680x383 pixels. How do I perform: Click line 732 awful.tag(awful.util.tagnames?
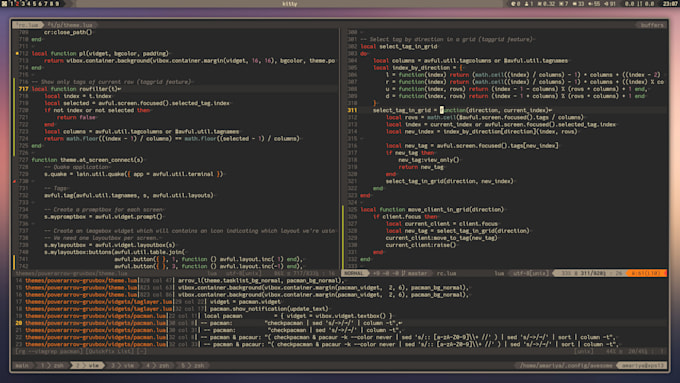(x=128, y=195)
